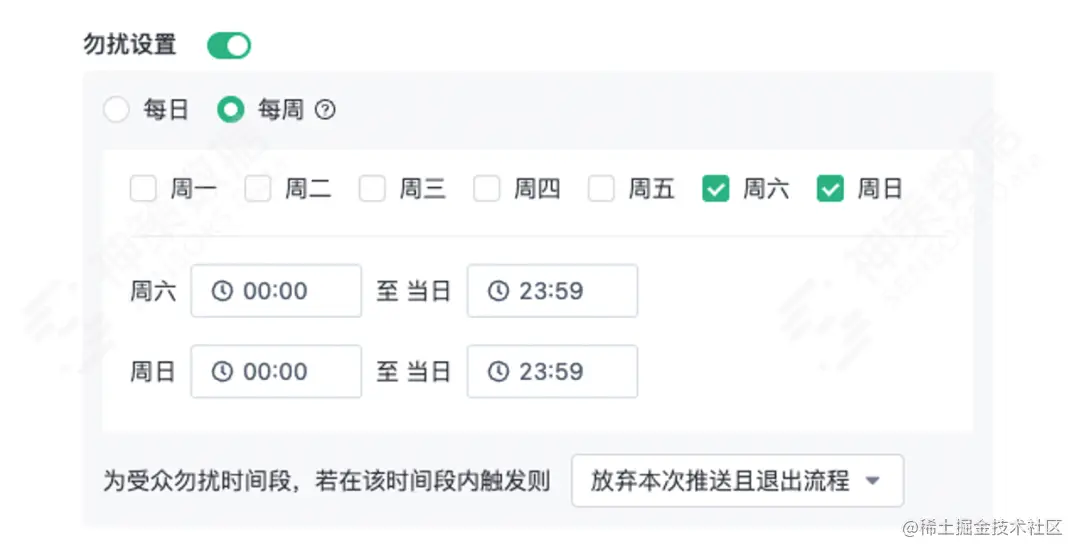This screenshot has width=1080, height=555.
Task: Check the 周一 checkbox
Action: coord(143,189)
